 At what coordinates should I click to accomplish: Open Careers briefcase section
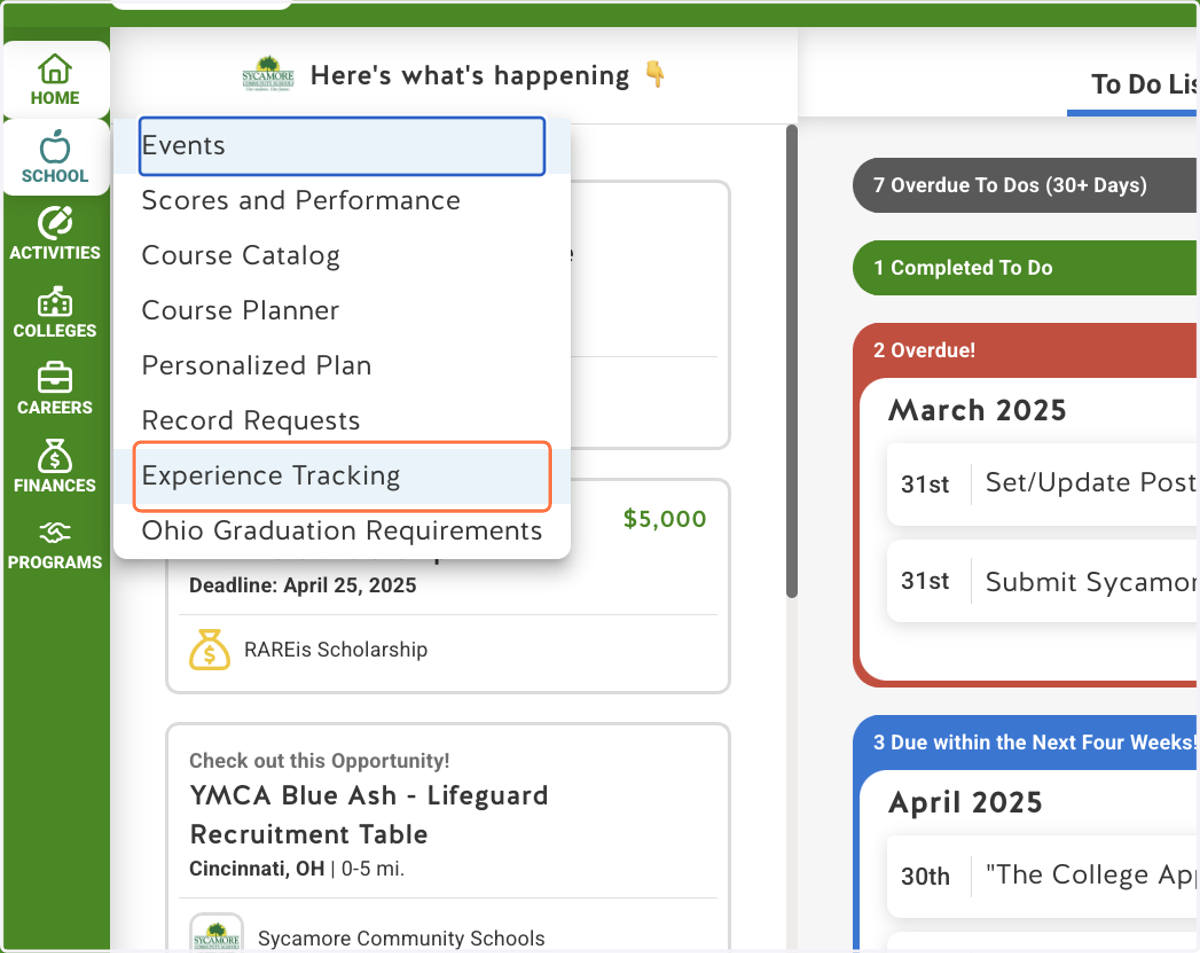coord(55,389)
